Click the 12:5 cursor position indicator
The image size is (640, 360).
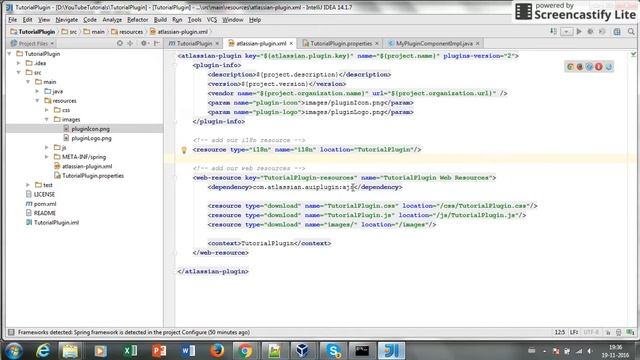click(560, 332)
